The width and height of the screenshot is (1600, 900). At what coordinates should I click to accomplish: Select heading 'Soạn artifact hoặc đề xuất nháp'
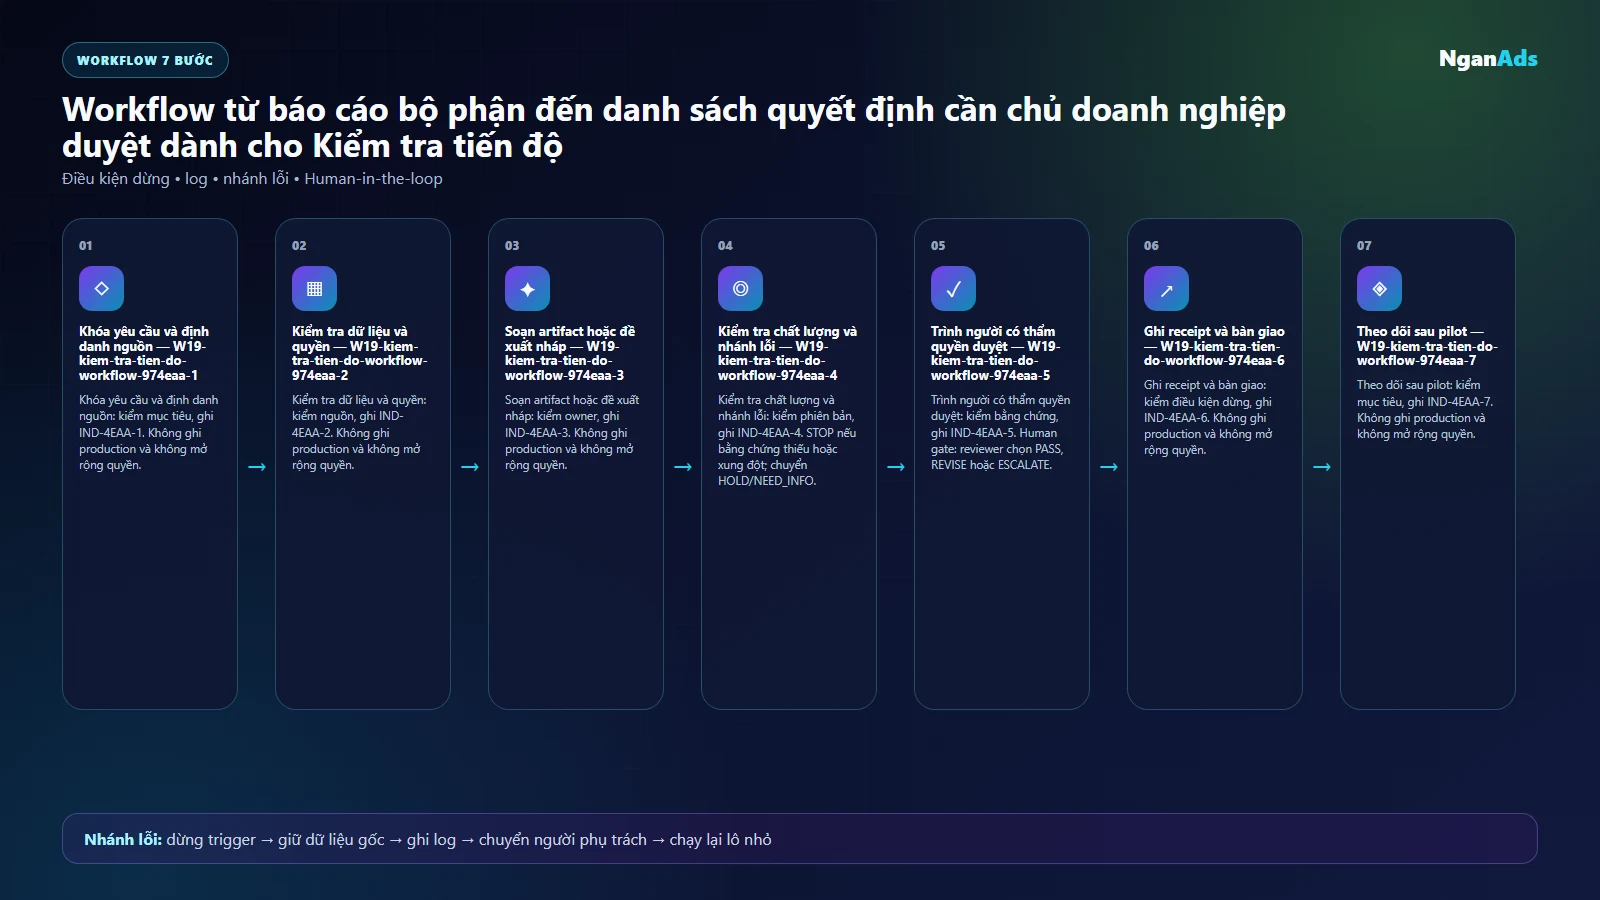[570, 339]
